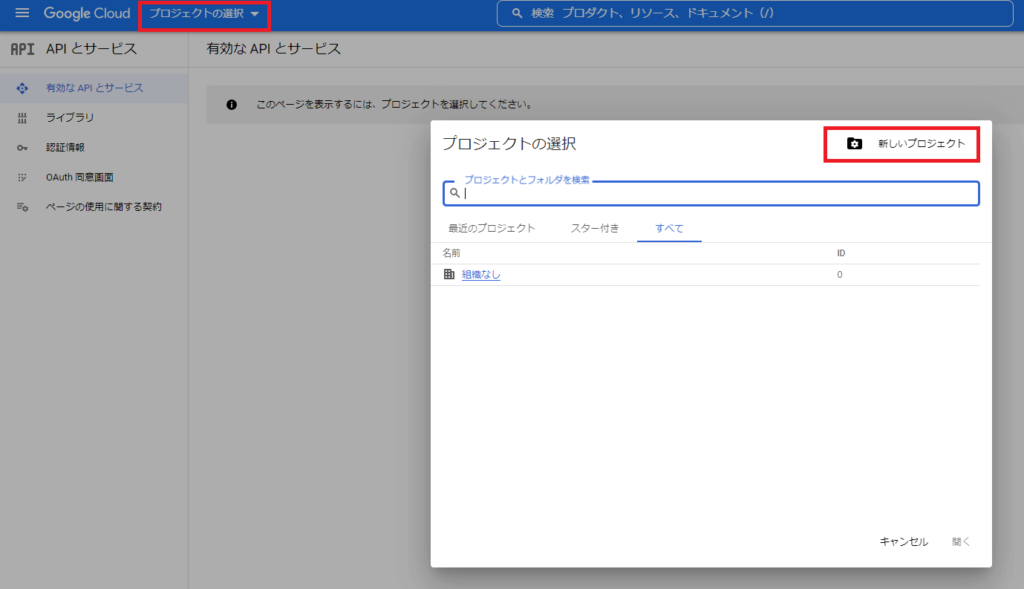Click the new project folder icon
This screenshot has height=589, width=1024.
[x=854, y=144]
